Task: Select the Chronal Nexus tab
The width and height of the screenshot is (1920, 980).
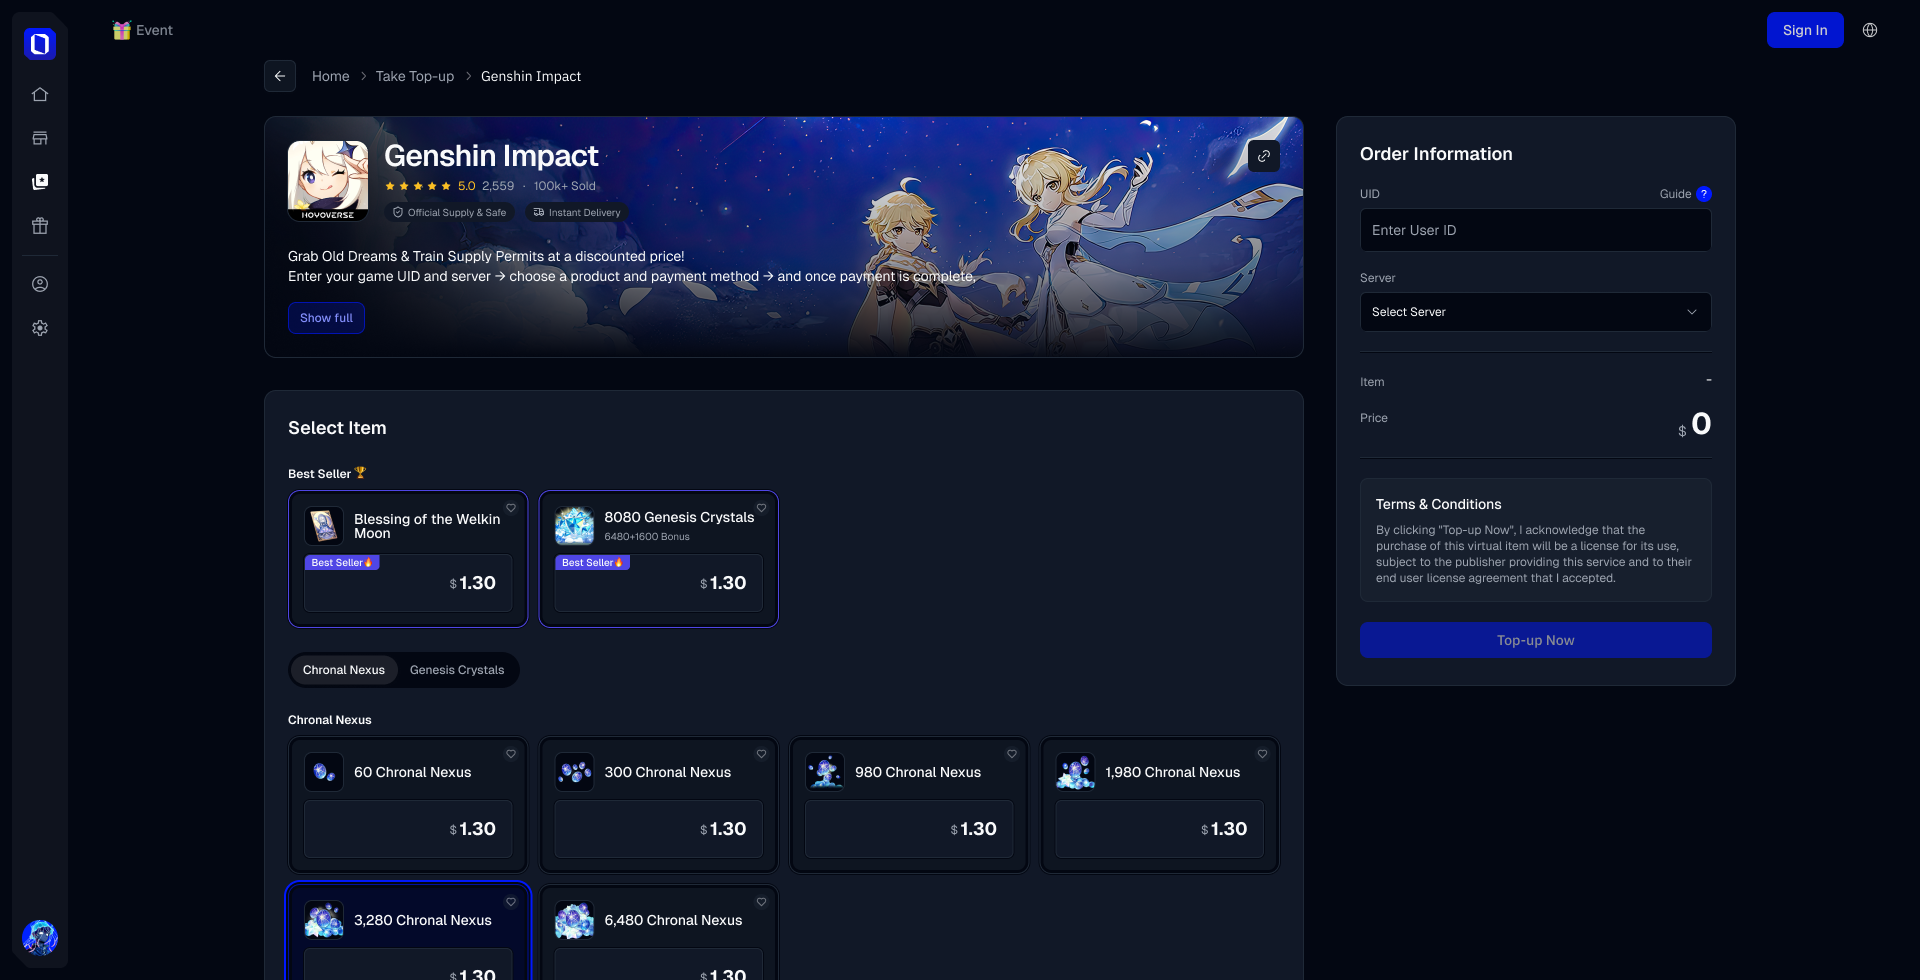Action: (x=344, y=670)
